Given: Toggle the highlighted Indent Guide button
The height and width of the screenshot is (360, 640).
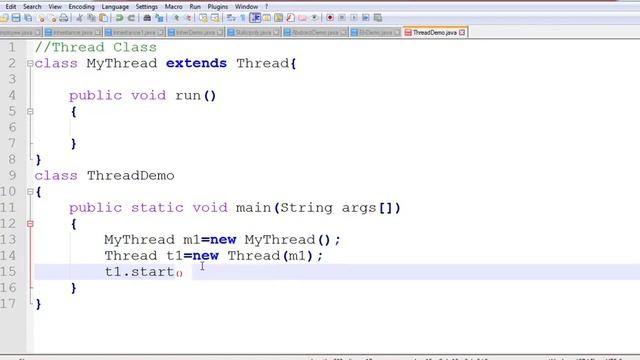Looking at the screenshot, I should coord(255,18).
